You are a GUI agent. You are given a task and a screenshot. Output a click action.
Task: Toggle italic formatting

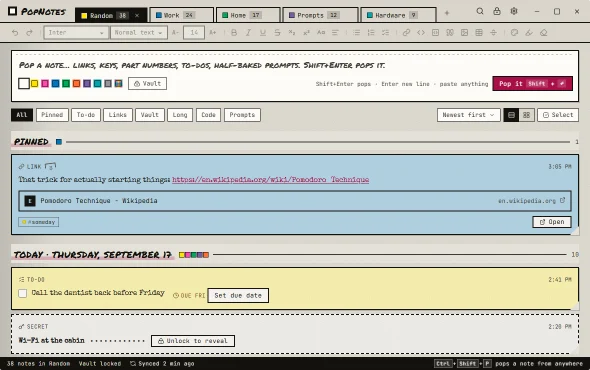(x=248, y=33)
